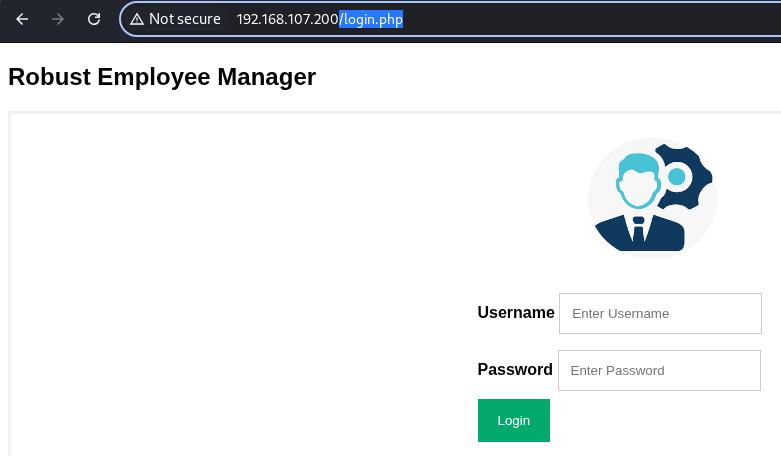The width and height of the screenshot is (781, 456).
Task: Focus the Enter Username field
Action: [x=660, y=313]
